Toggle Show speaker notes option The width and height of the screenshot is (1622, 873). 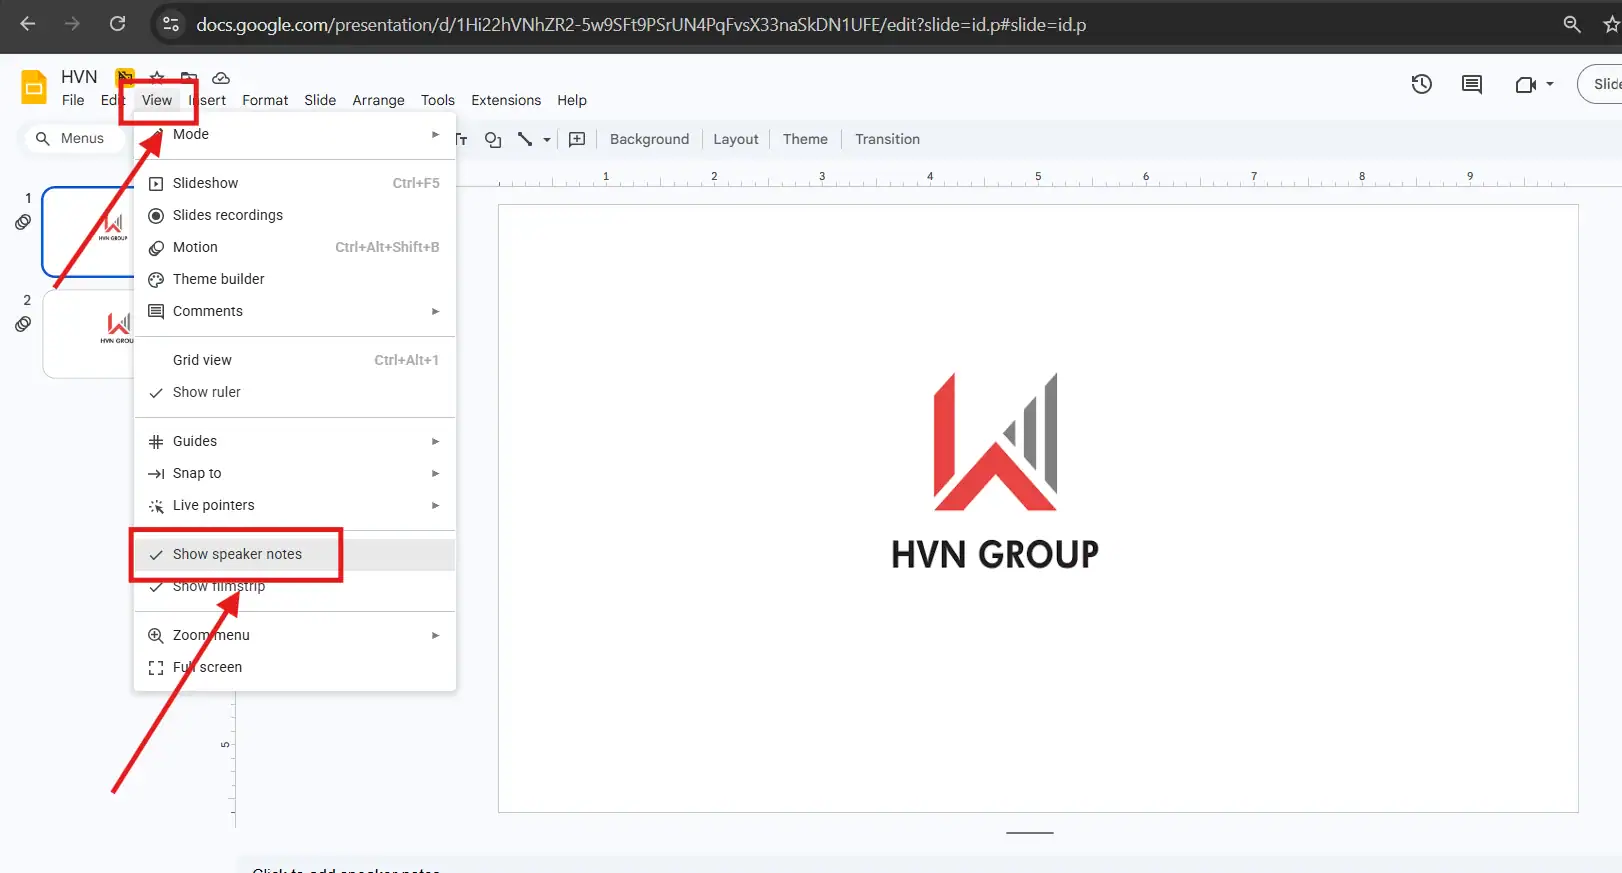coord(294,554)
